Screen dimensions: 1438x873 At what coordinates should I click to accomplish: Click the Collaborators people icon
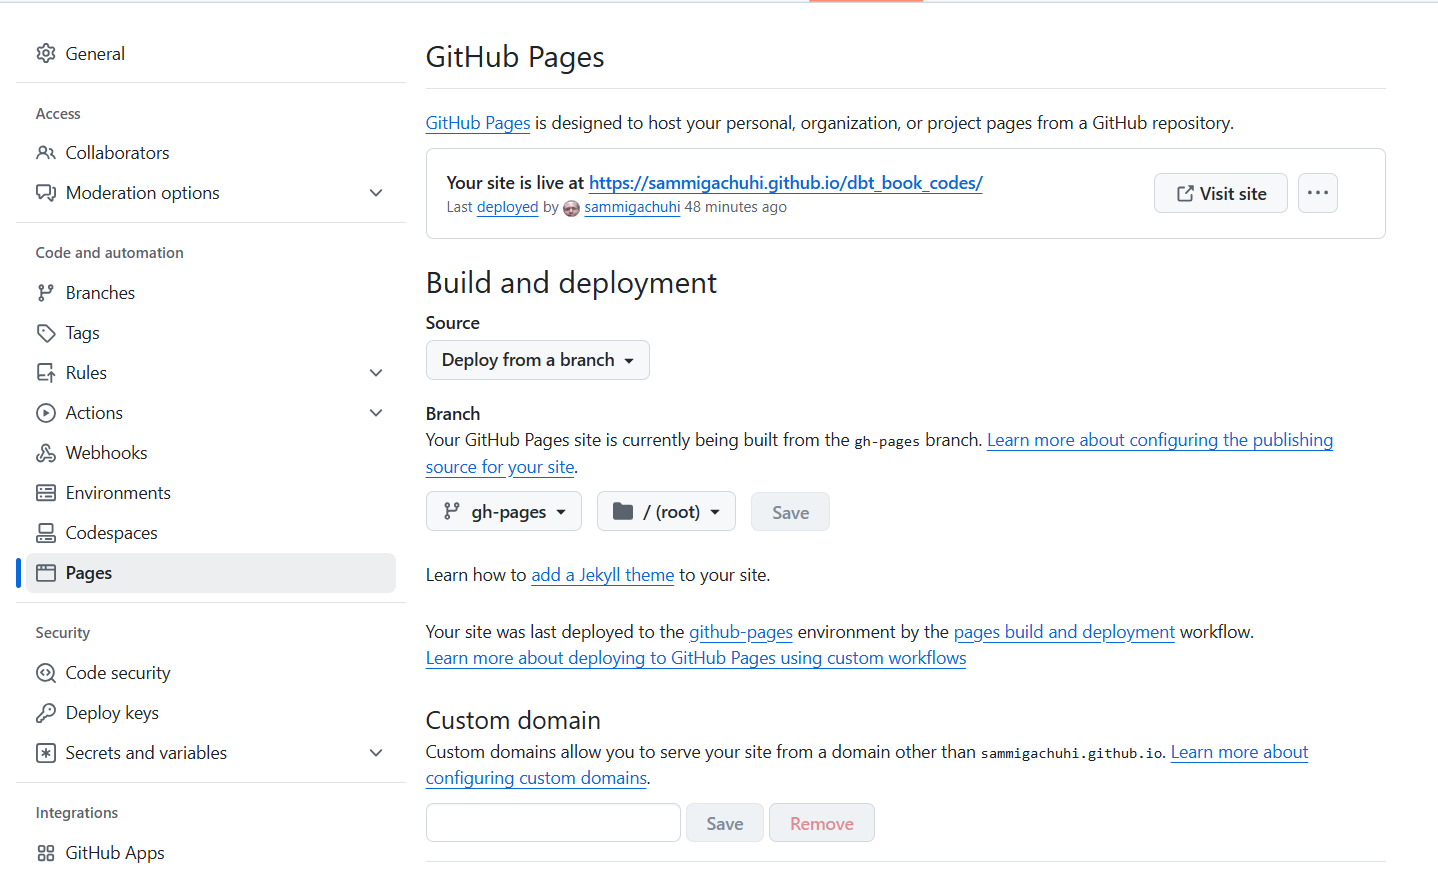point(46,153)
